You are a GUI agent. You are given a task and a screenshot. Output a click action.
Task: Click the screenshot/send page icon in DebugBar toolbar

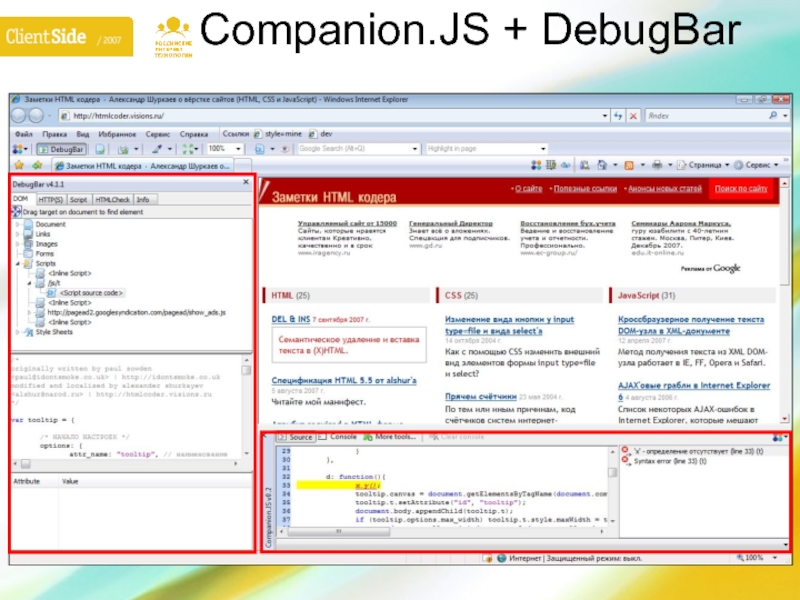tap(123, 149)
